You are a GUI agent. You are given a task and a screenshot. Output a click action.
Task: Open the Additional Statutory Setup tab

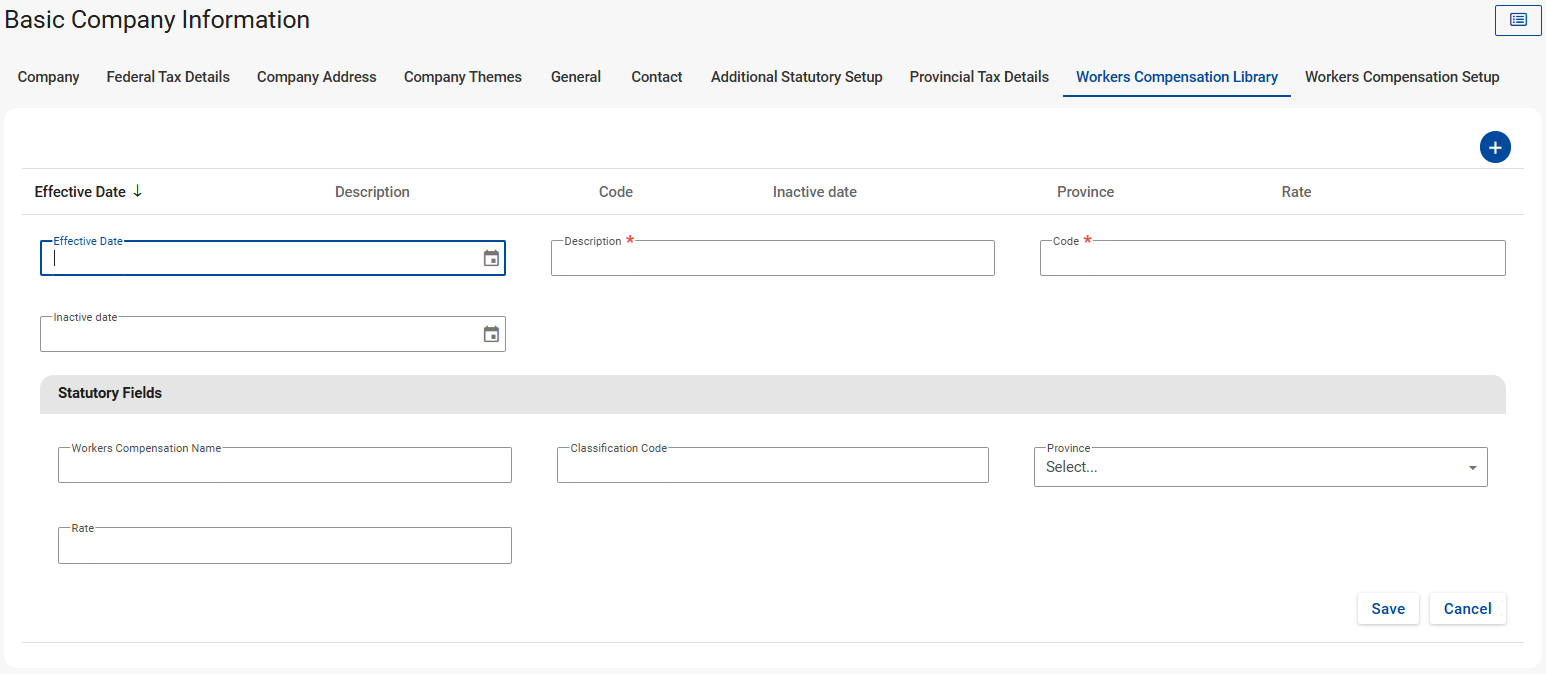(796, 77)
